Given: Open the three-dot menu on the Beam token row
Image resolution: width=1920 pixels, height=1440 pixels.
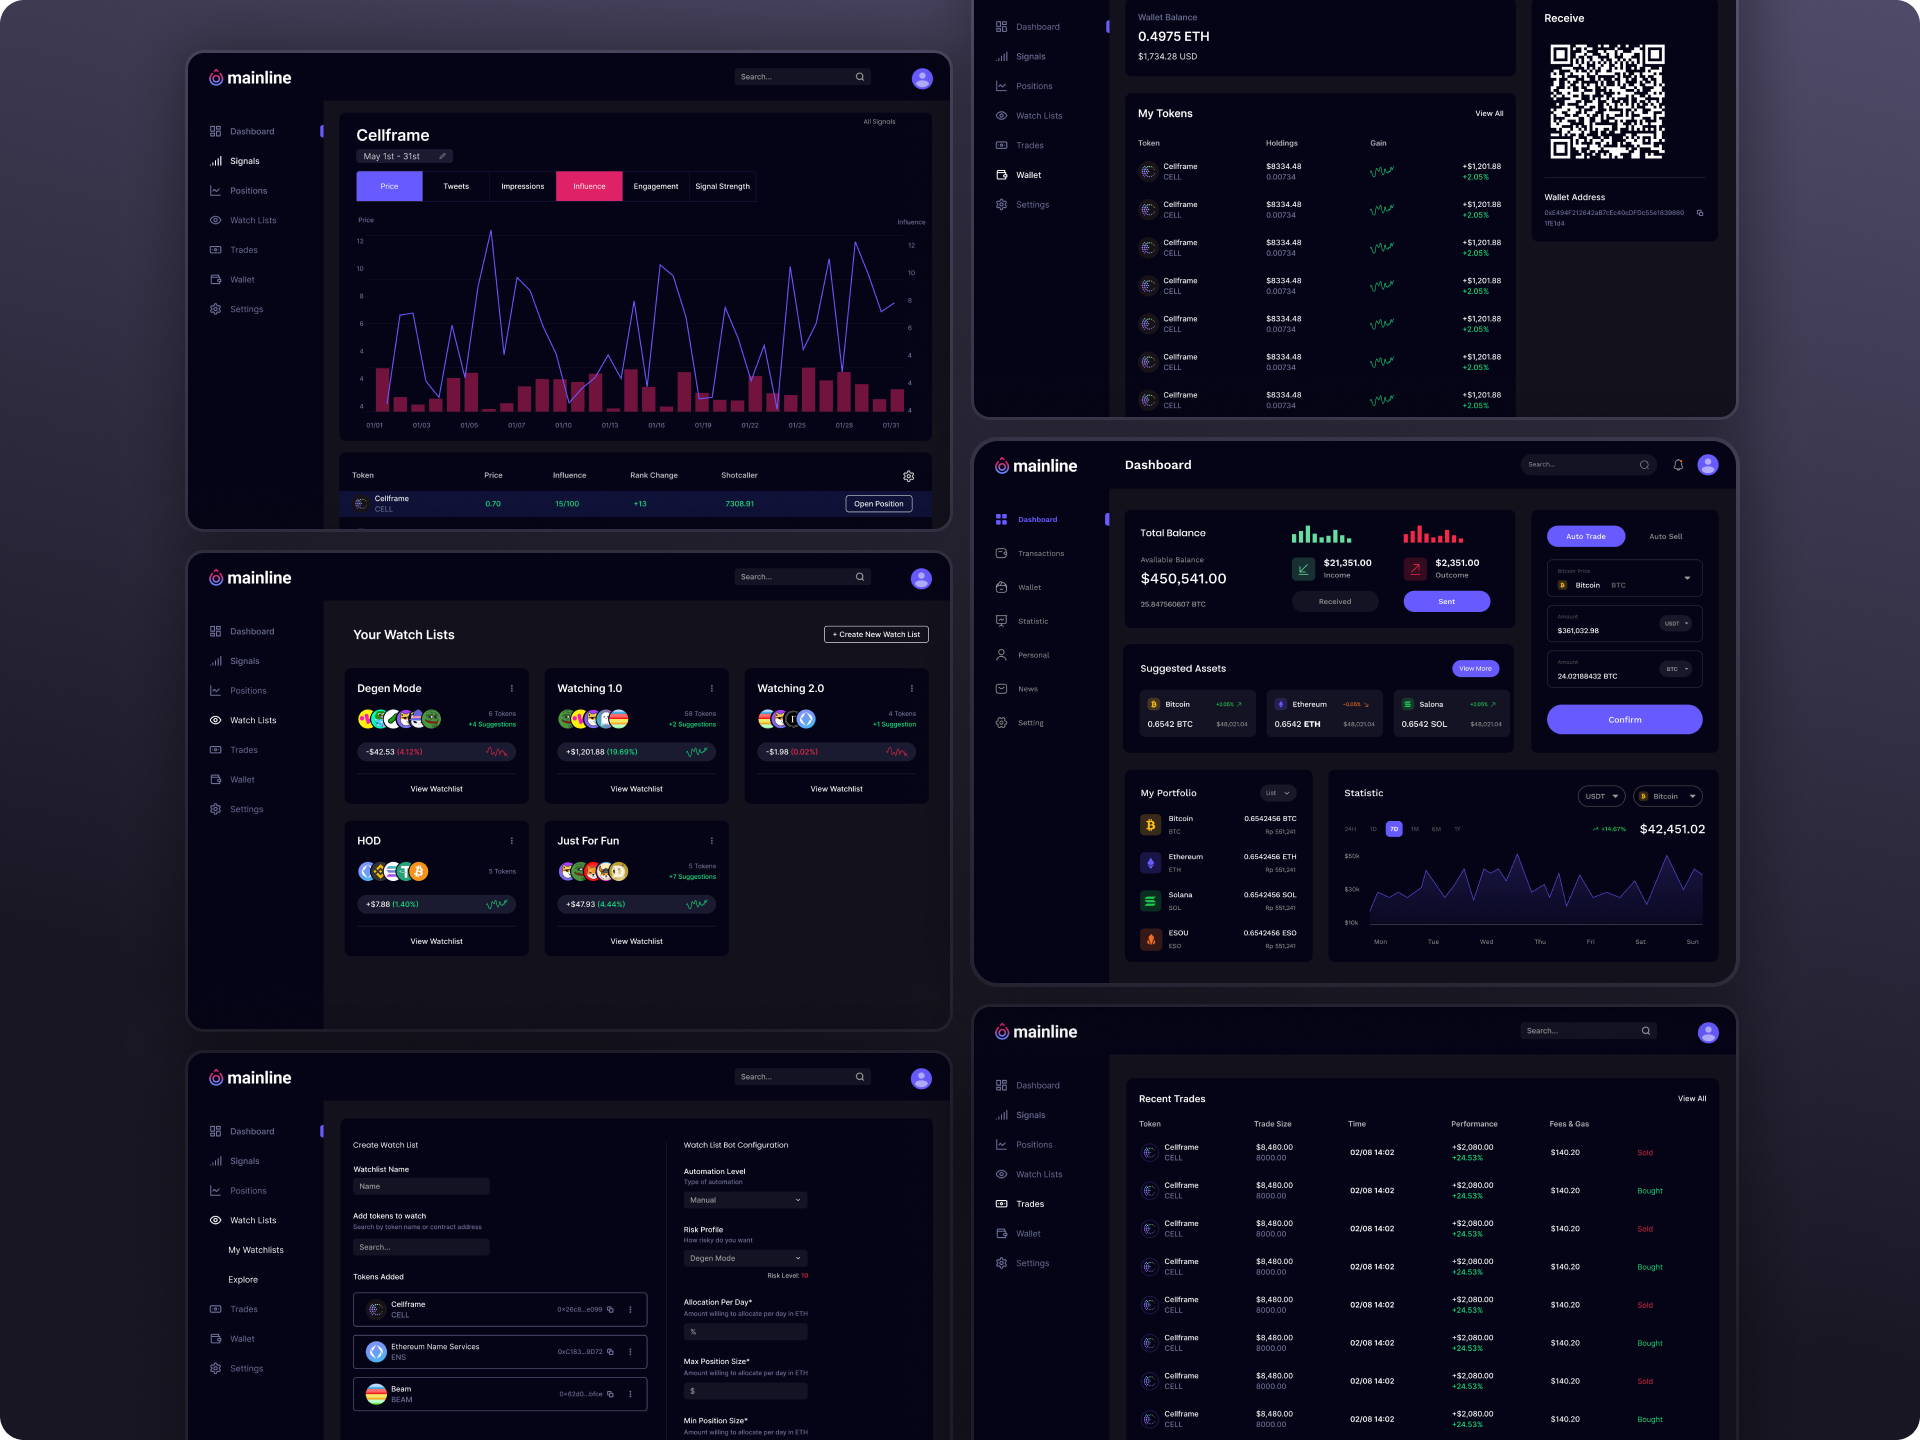Looking at the screenshot, I should pos(630,1394).
